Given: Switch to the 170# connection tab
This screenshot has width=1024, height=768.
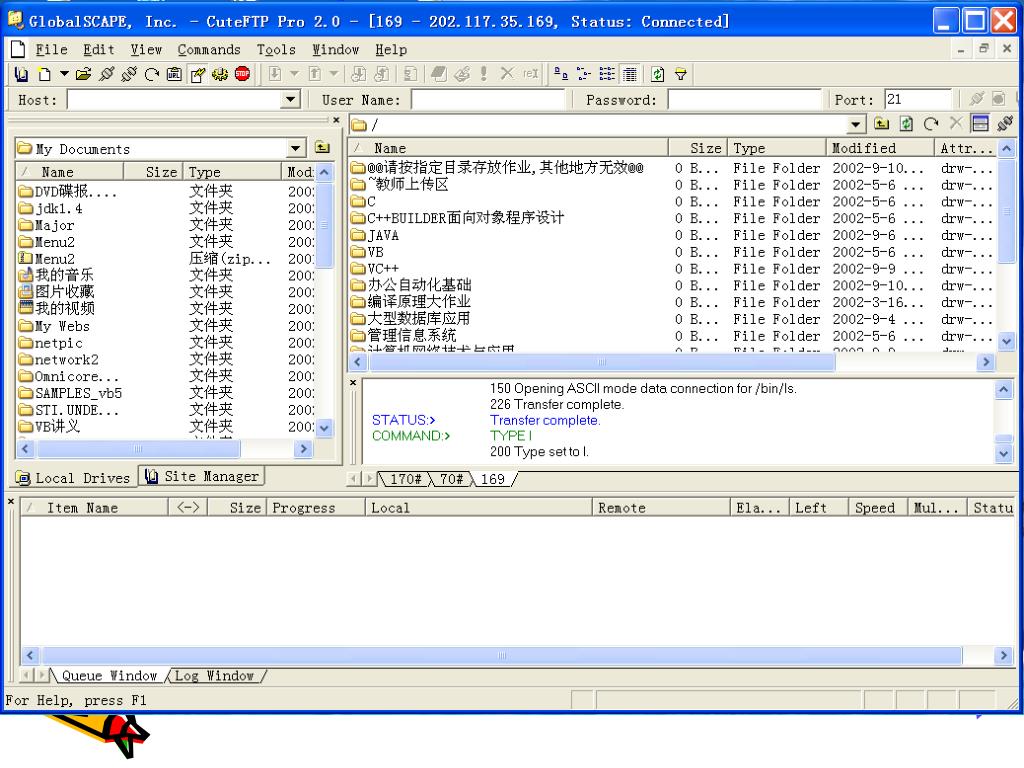Looking at the screenshot, I should click(x=405, y=479).
